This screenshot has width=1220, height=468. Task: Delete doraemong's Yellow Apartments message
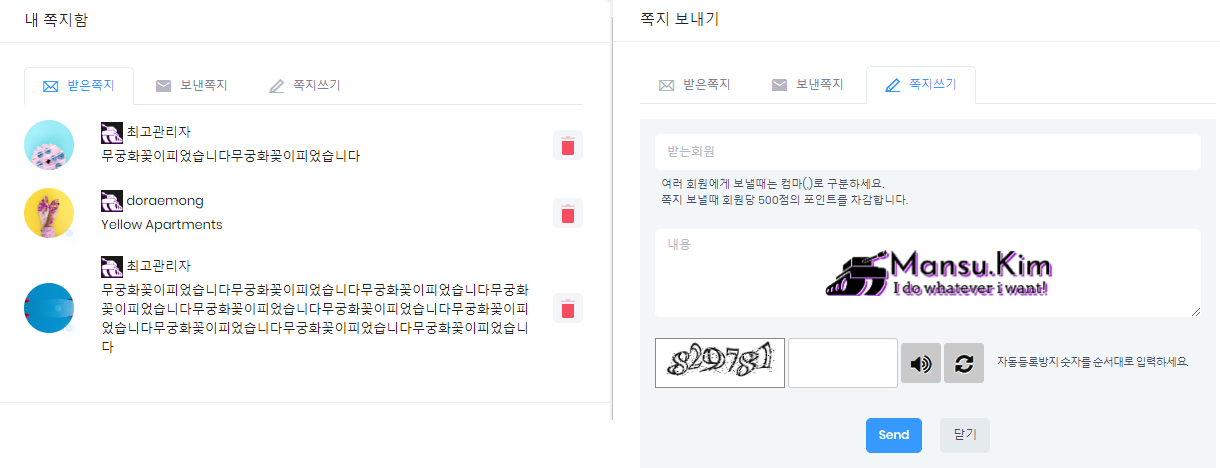[x=568, y=213]
